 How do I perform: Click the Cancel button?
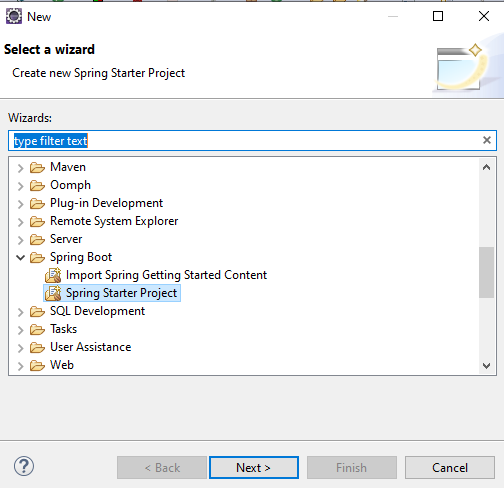[450, 467]
